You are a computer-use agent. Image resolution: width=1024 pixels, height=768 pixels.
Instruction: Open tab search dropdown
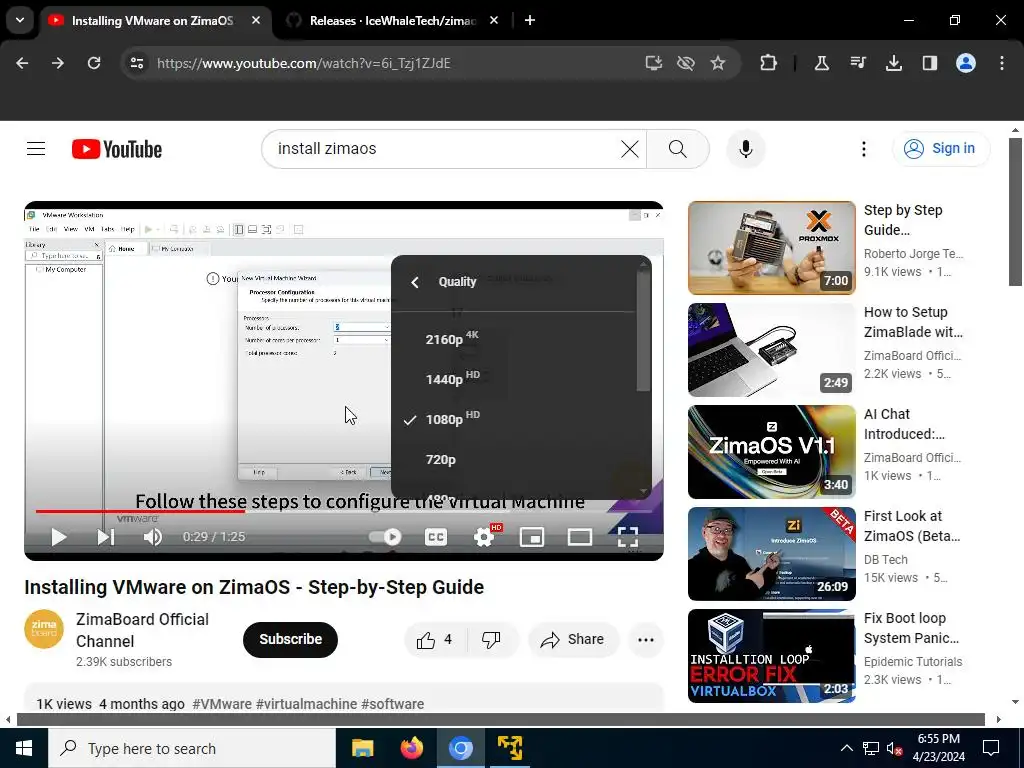[x=20, y=20]
